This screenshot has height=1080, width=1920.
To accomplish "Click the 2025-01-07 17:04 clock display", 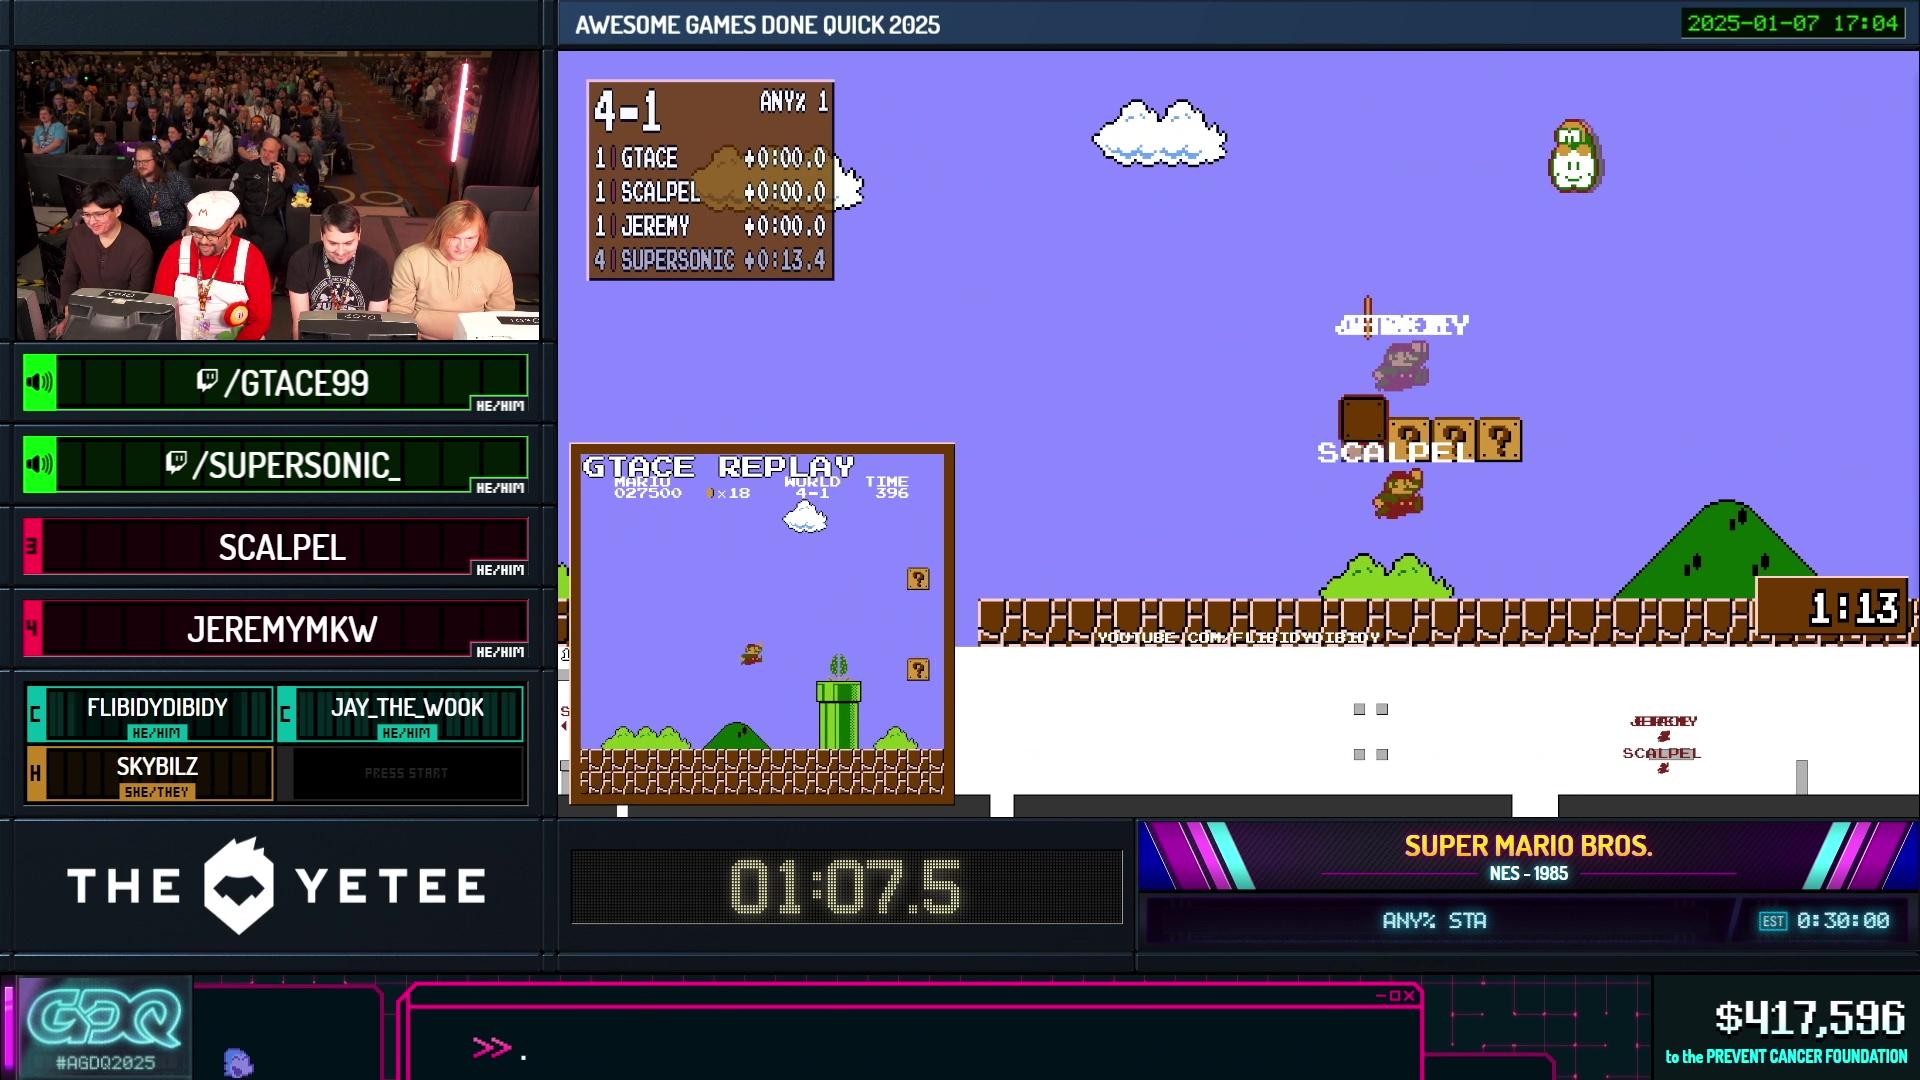I will 1792,23.
